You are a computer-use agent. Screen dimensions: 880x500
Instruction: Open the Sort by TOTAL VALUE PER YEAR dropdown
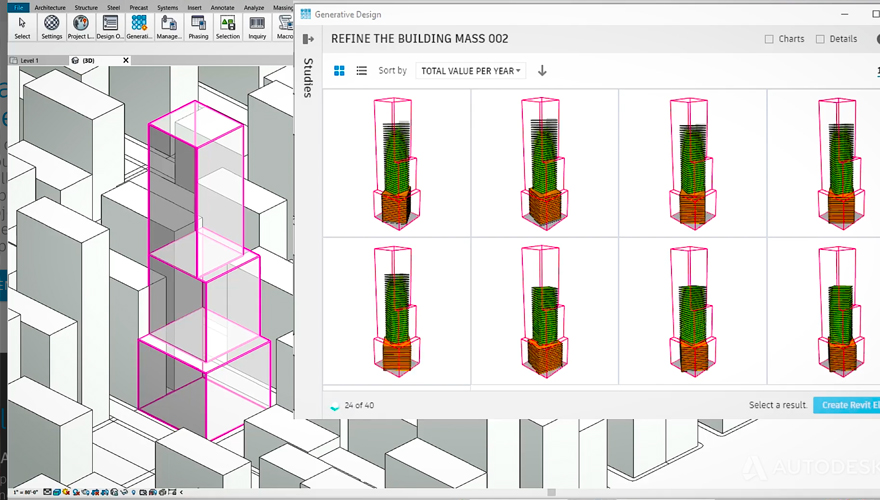(x=470, y=71)
